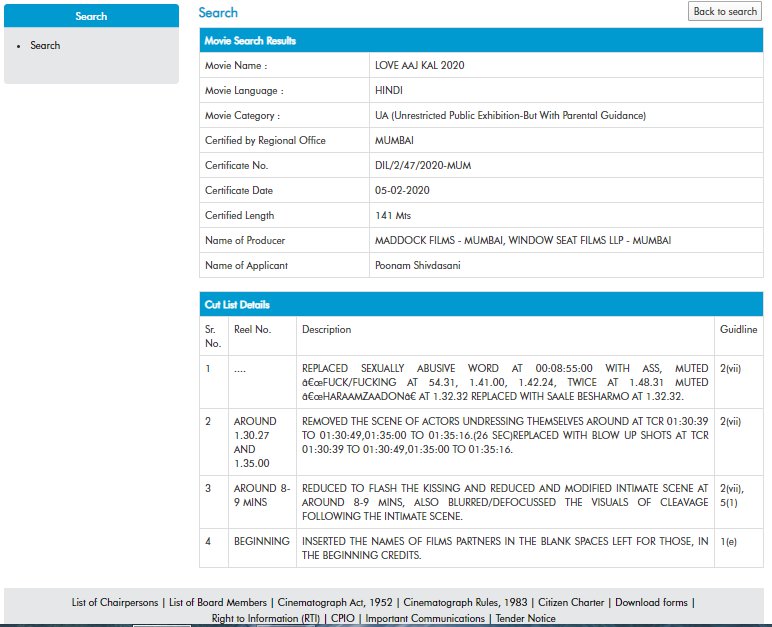The image size is (772, 627).
Task: Click the Cut List Details header
Action: 482,304
